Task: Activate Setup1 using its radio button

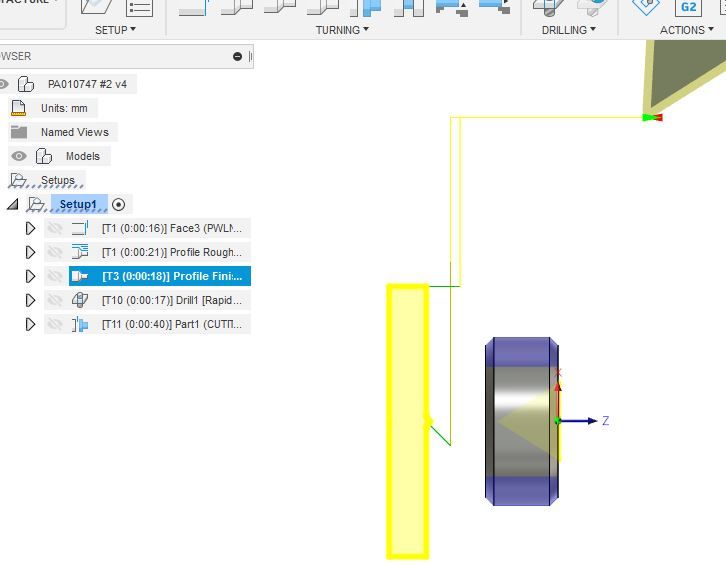Action: [x=119, y=204]
